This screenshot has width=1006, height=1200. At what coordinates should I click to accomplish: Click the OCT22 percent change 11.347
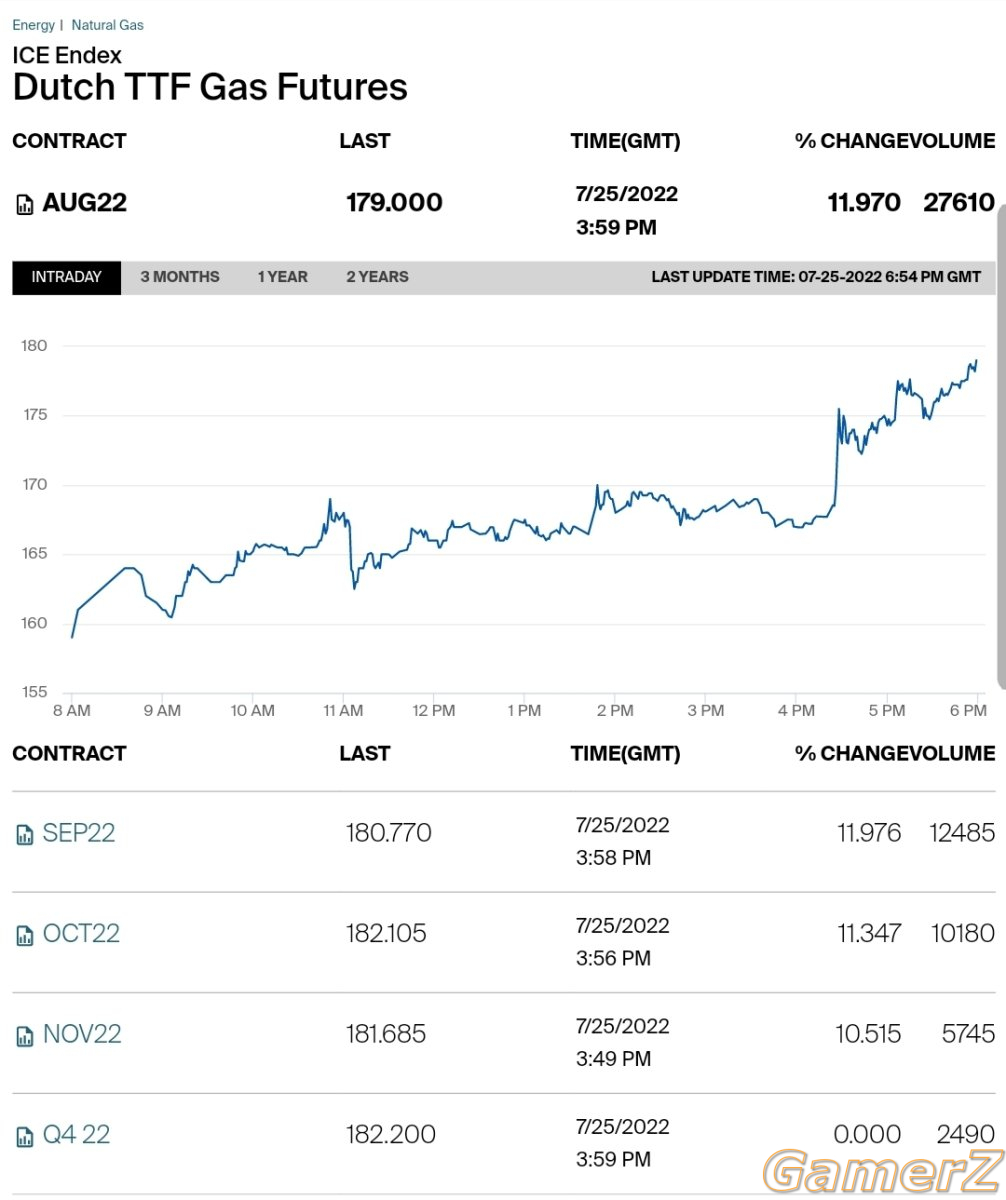click(869, 934)
